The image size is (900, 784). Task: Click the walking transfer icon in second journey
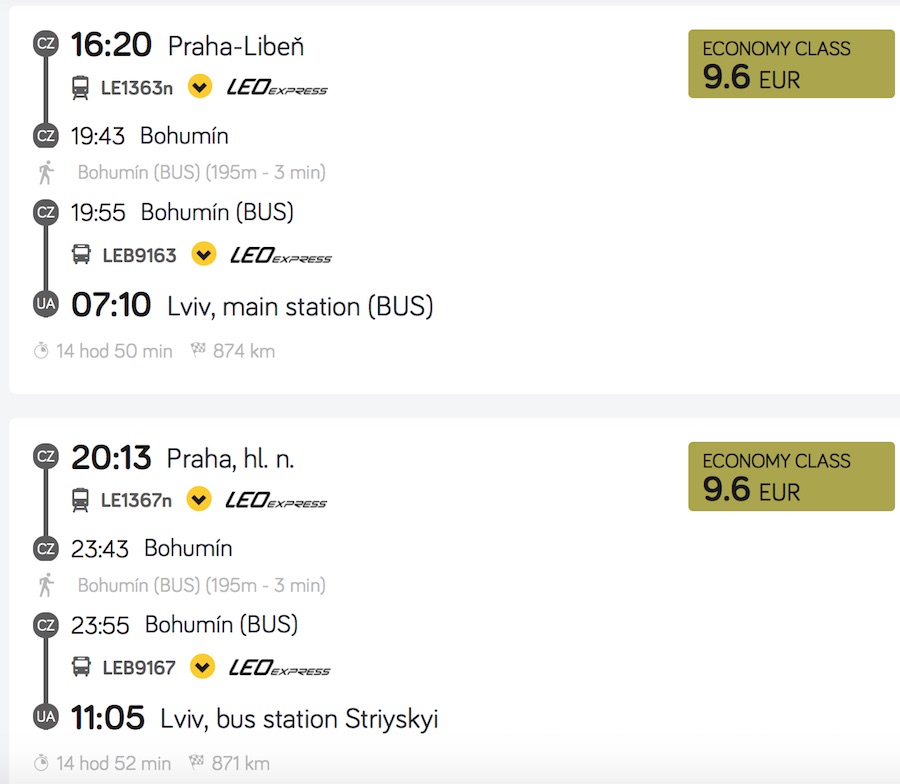click(45, 585)
